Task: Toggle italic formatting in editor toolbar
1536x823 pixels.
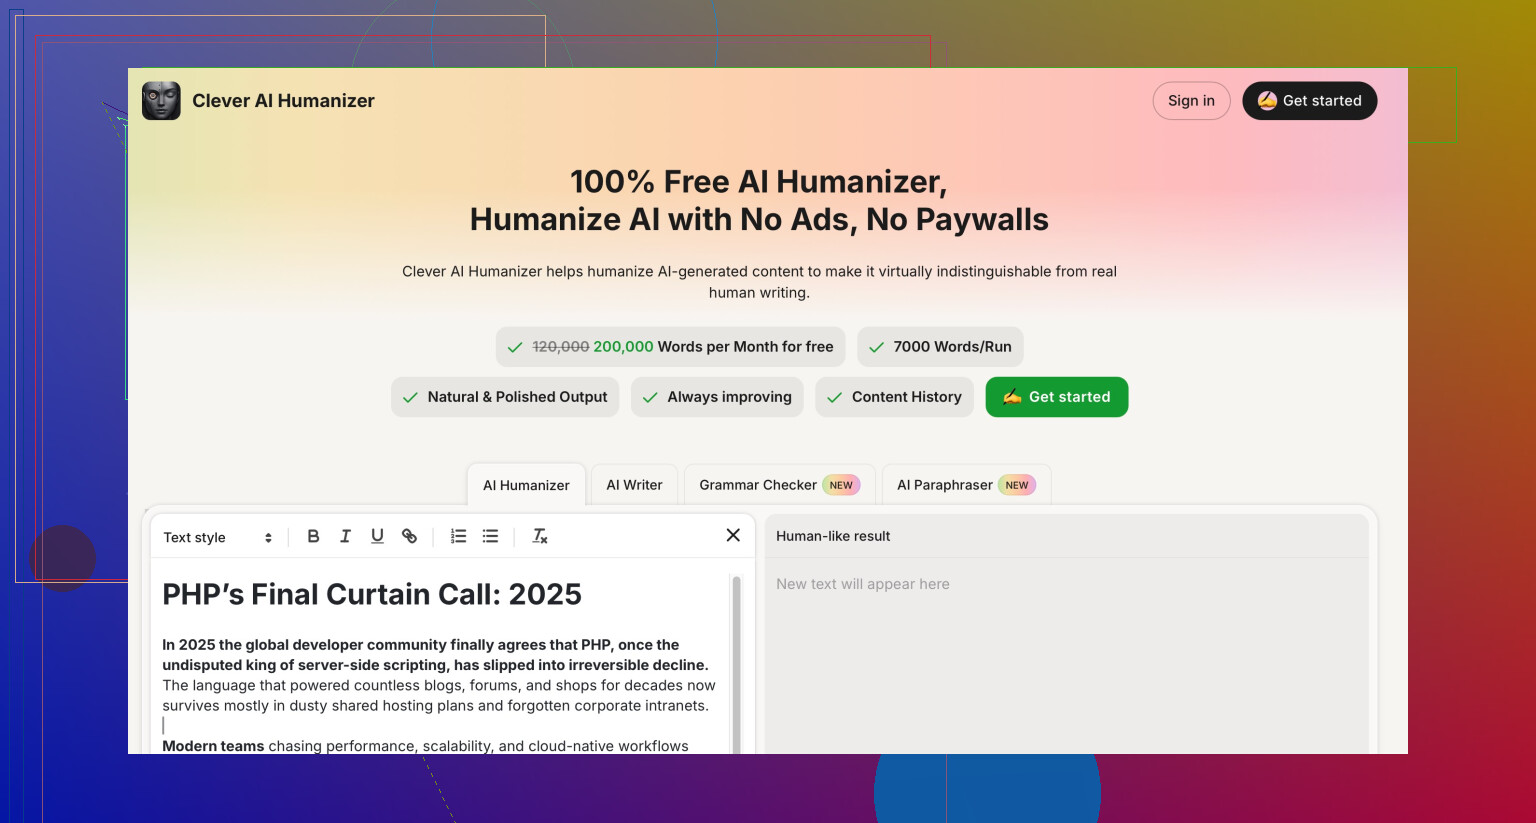Action: tap(345, 536)
